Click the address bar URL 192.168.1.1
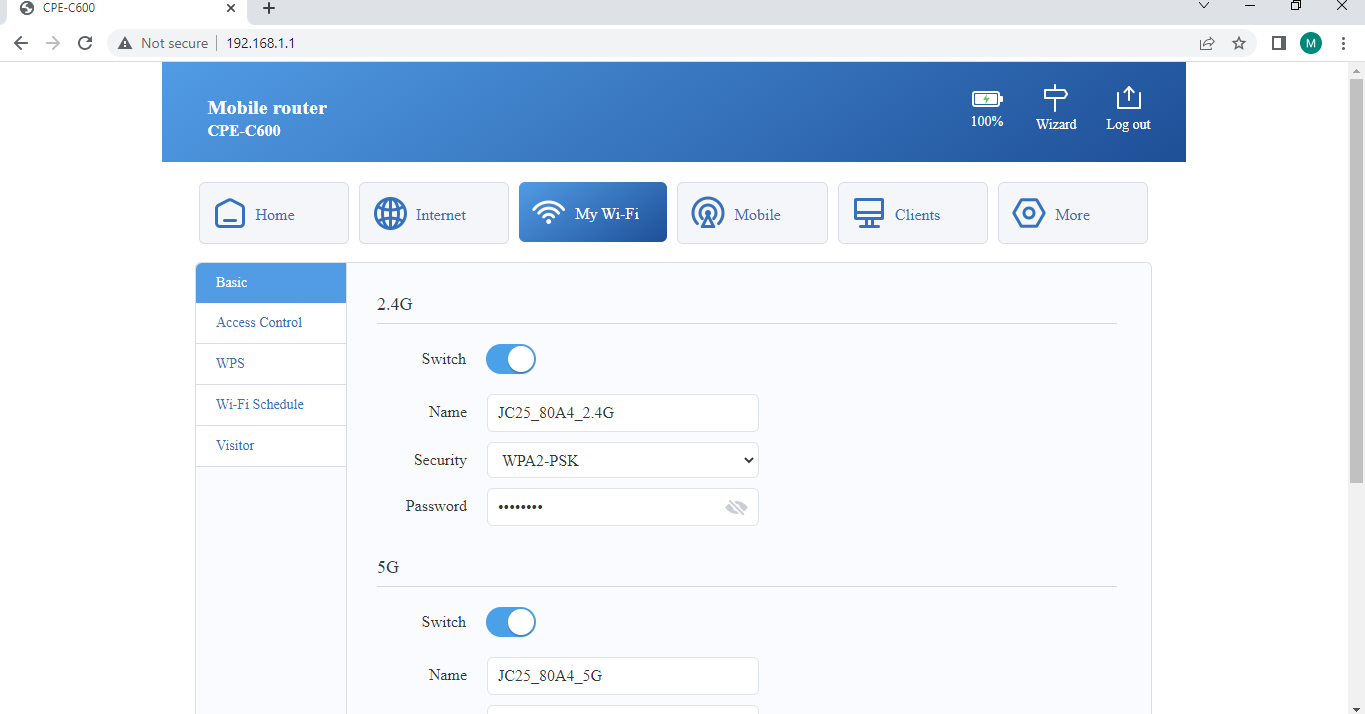Screen dimensions: 1365x714 pyautogui.click(x=260, y=43)
